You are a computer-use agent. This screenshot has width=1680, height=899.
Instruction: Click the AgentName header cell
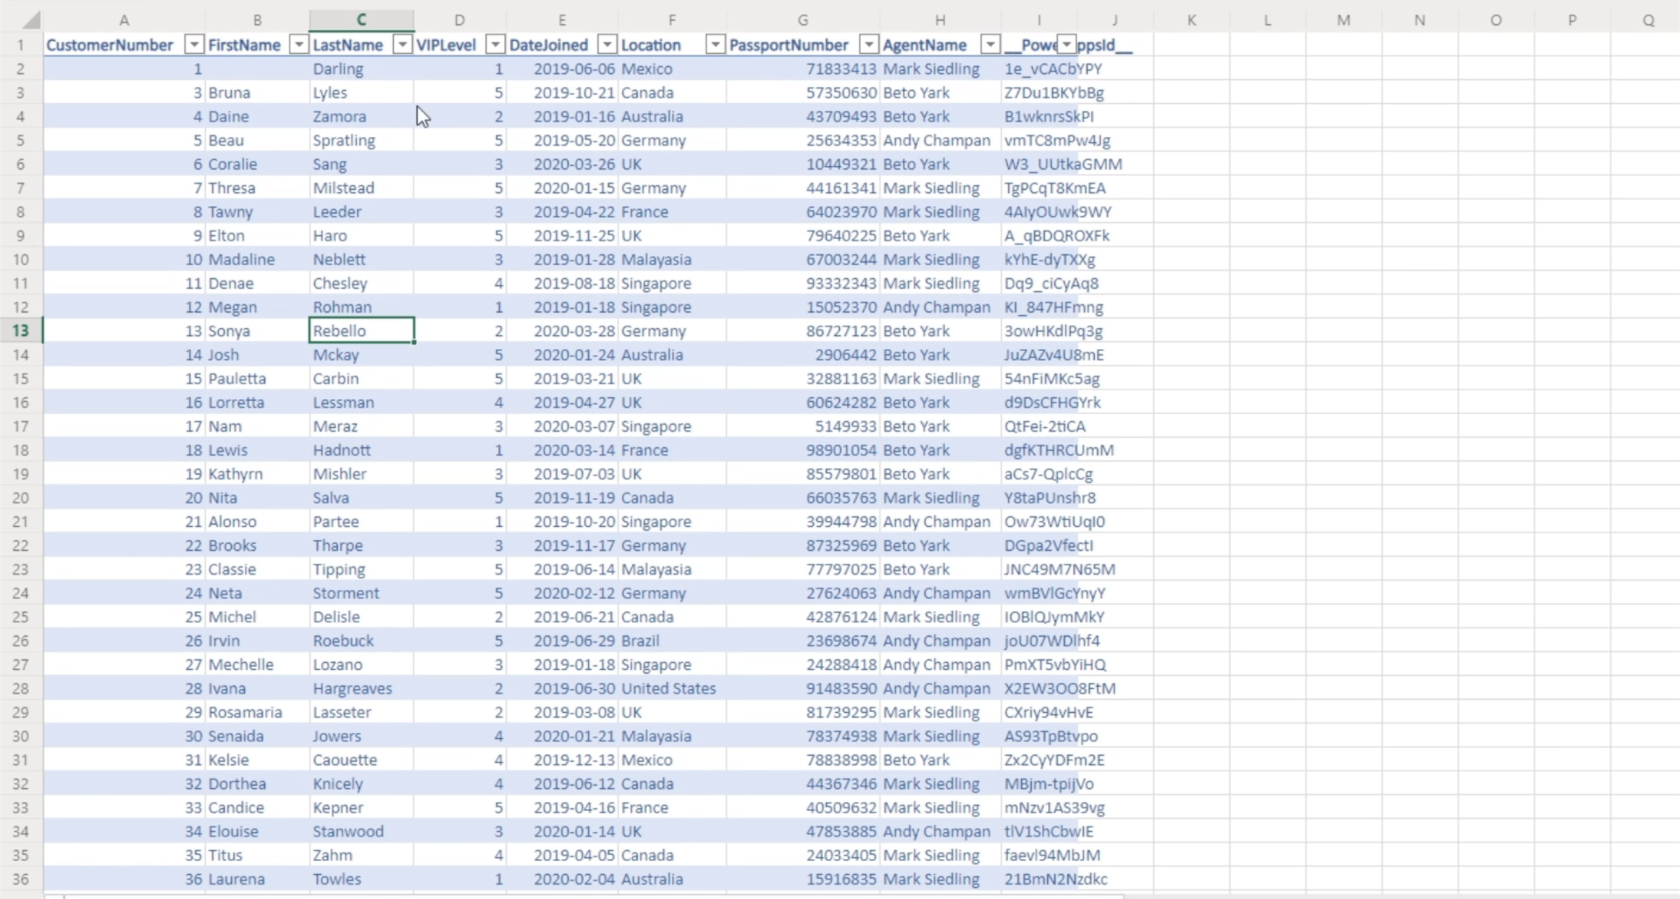pos(940,45)
